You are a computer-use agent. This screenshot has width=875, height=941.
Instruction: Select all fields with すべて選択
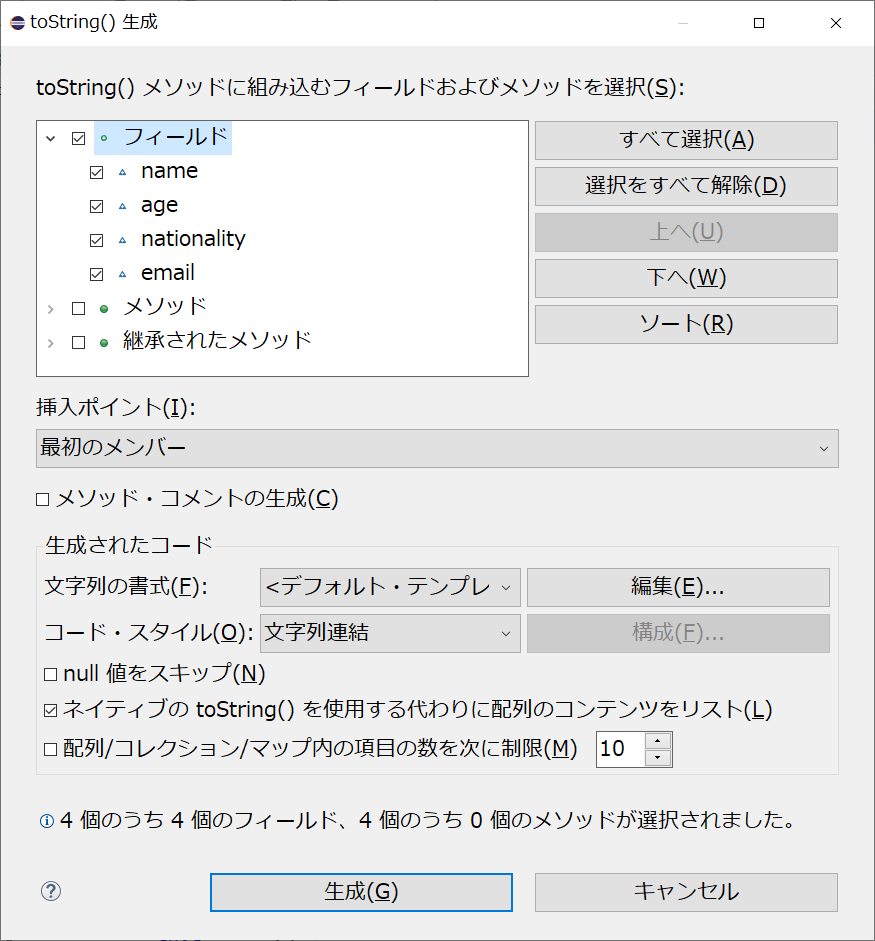(685, 140)
